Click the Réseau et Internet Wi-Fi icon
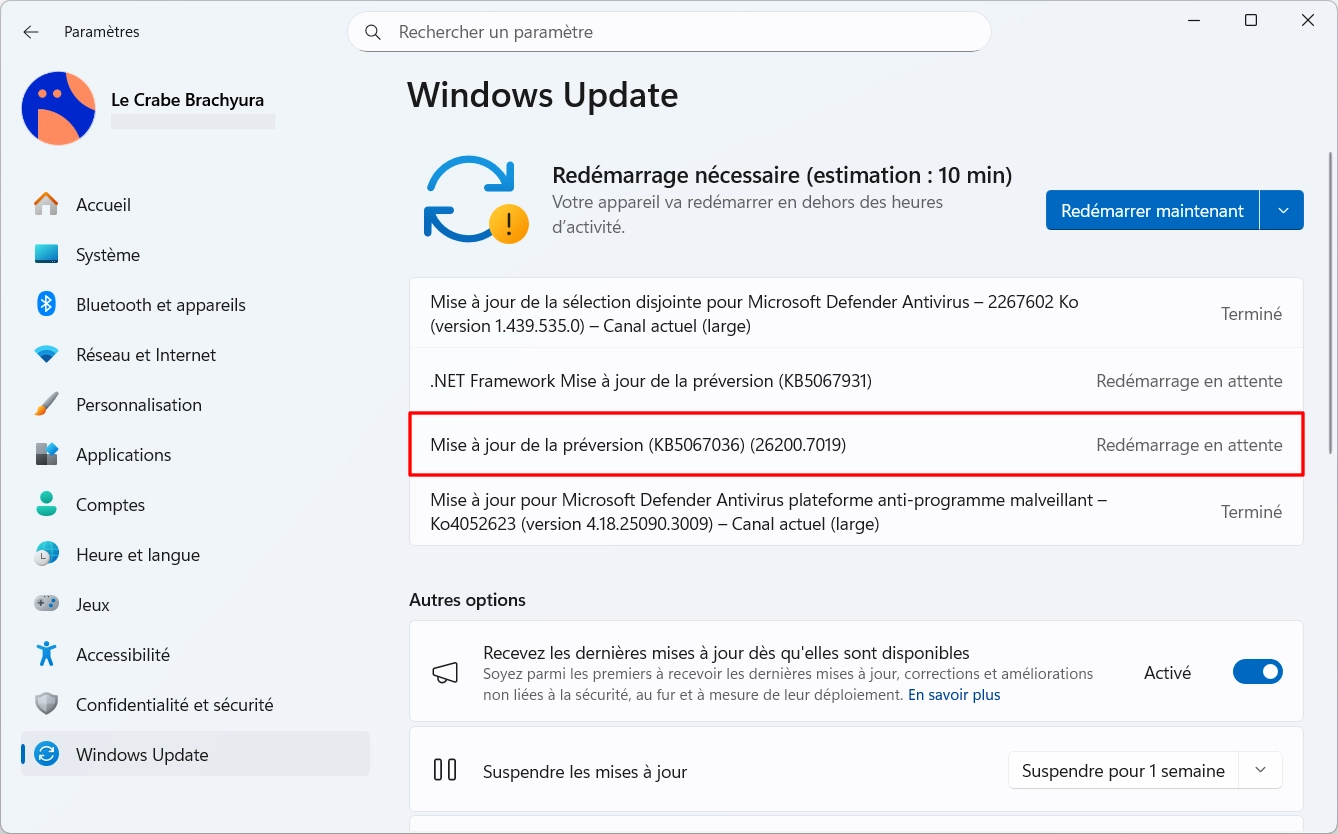The image size is (1338, 834). (x=46, y=354)
